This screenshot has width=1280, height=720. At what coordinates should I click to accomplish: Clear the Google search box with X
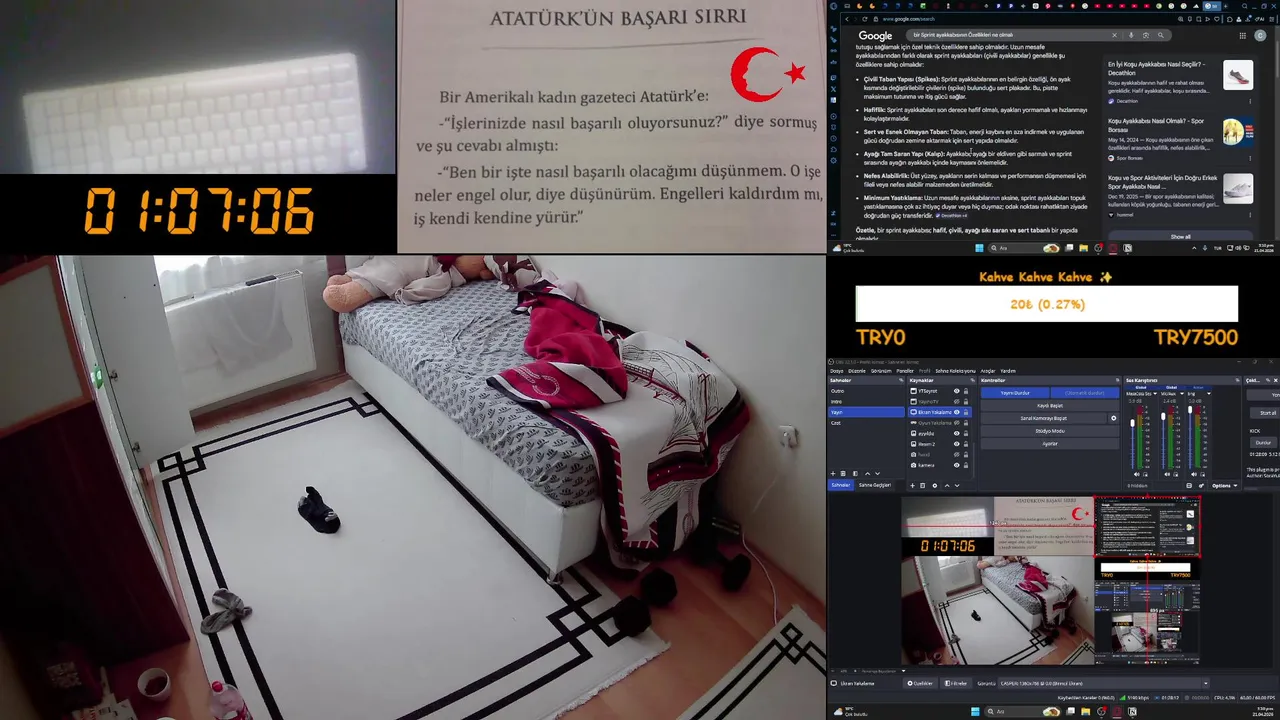click(x=1114, y=35)
